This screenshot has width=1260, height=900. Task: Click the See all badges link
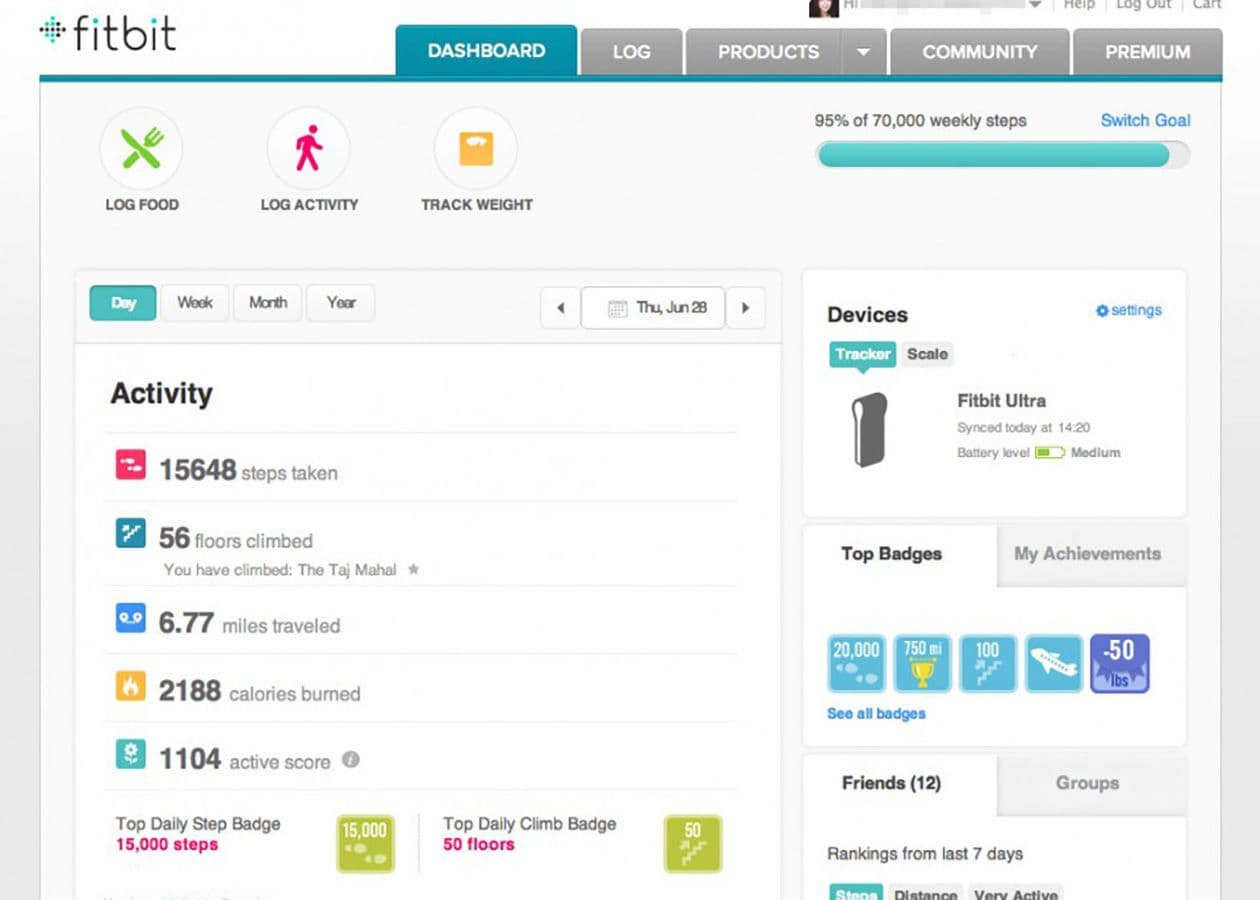[x=876, y=714]
